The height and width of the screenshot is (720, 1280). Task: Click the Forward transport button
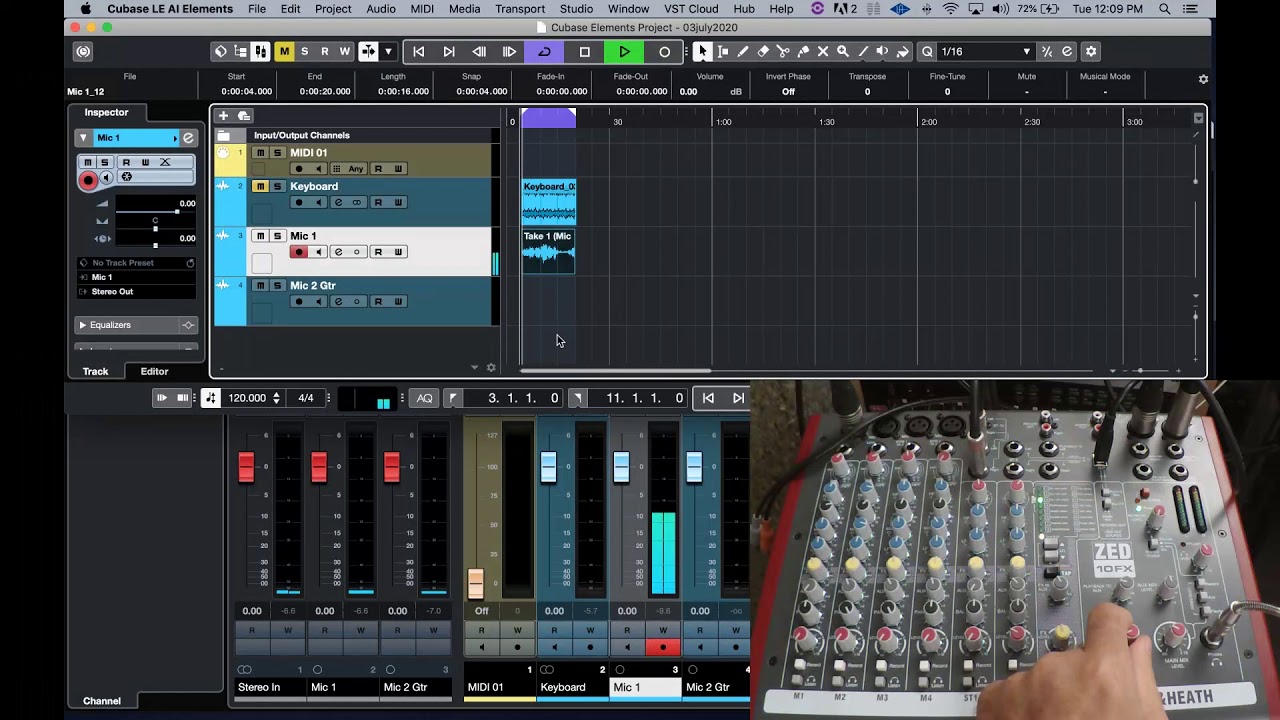click(x=509, y=52)
